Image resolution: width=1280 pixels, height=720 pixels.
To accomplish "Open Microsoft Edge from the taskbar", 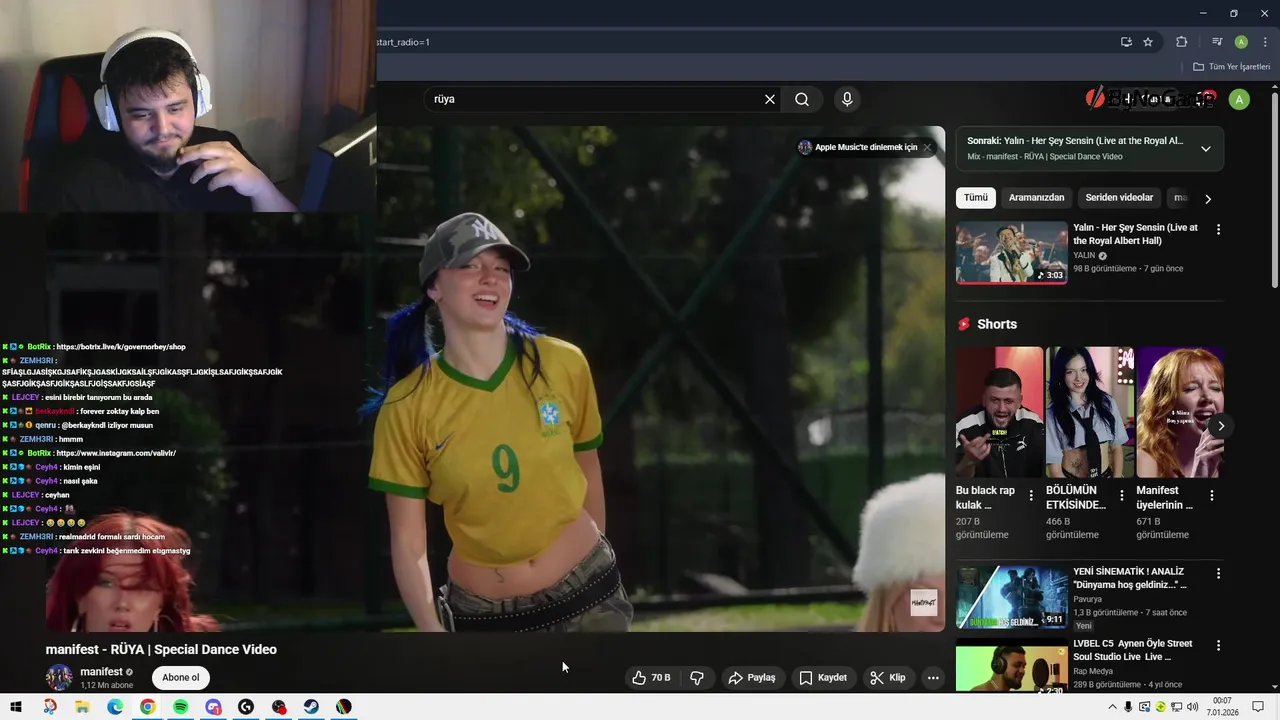I will 115,706.
